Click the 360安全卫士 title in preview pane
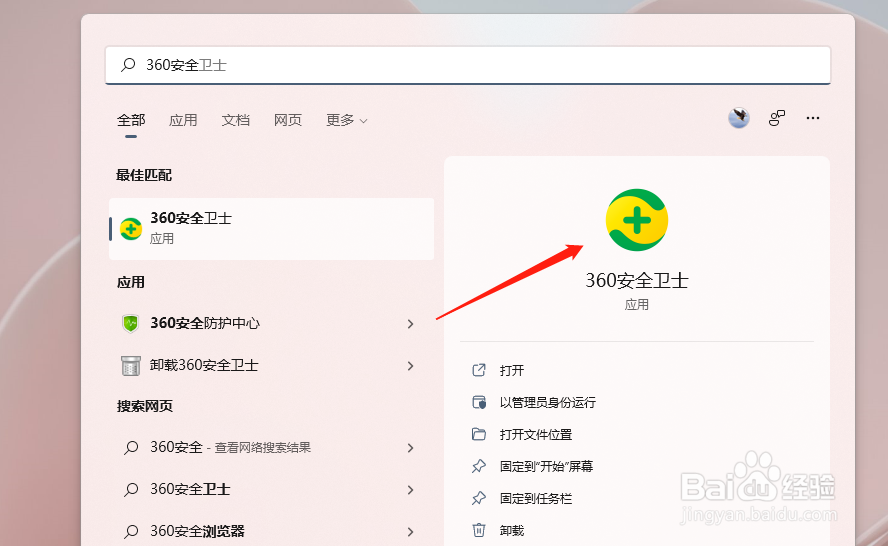 coord(637,280)
